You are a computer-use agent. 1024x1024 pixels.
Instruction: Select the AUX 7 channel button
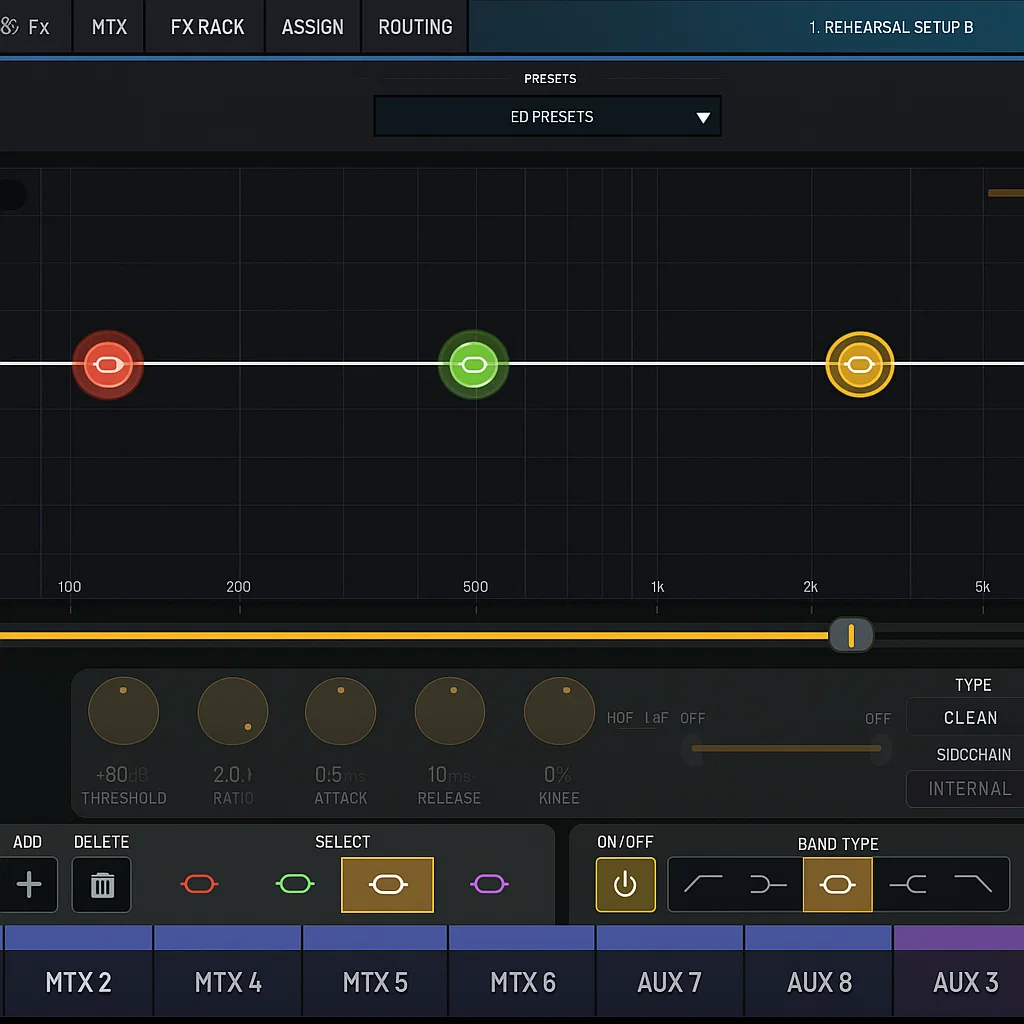point(669,982)
